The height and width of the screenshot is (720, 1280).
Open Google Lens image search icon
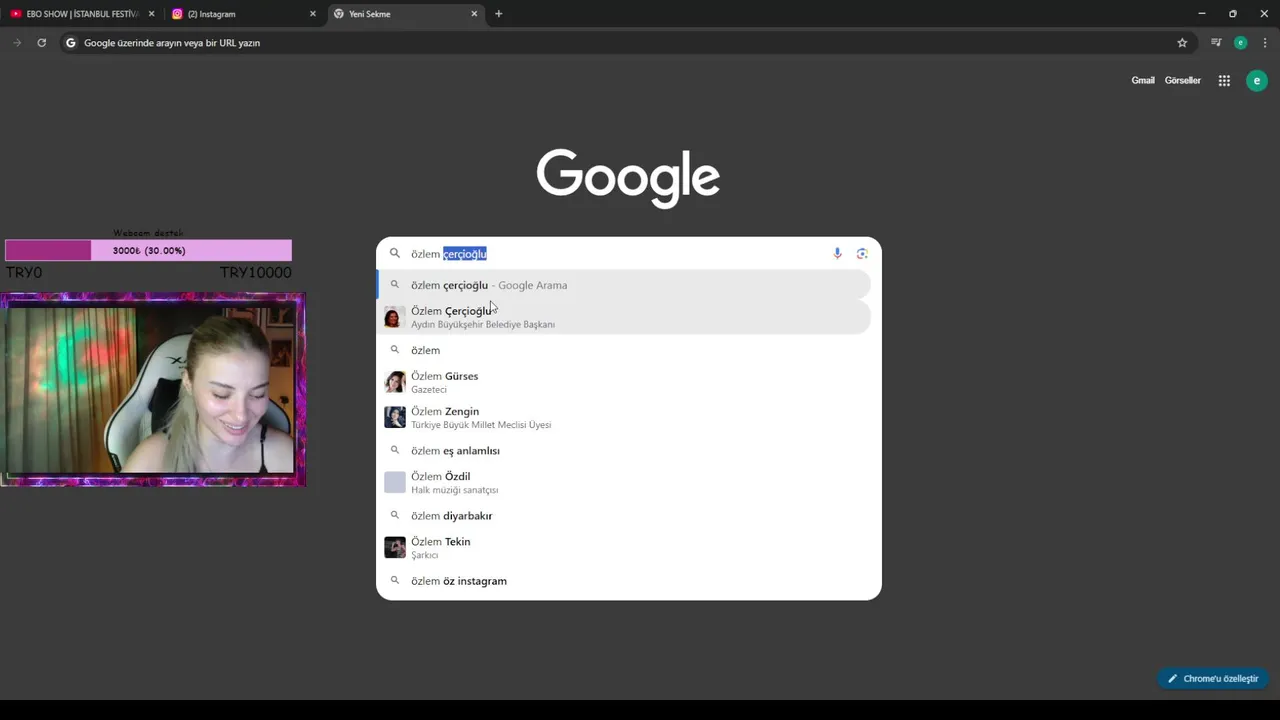click(x=862, y=254)
